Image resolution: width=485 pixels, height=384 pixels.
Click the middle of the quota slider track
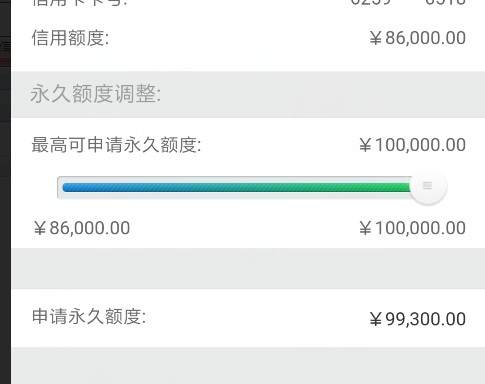pos(237,187)
